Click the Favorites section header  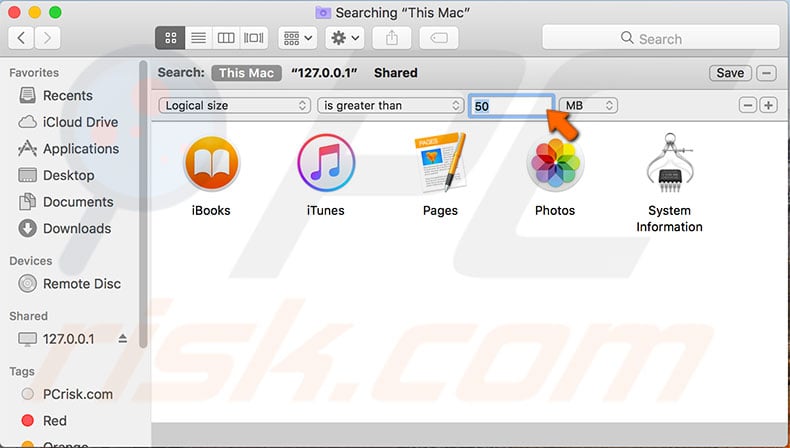point(34,73)
